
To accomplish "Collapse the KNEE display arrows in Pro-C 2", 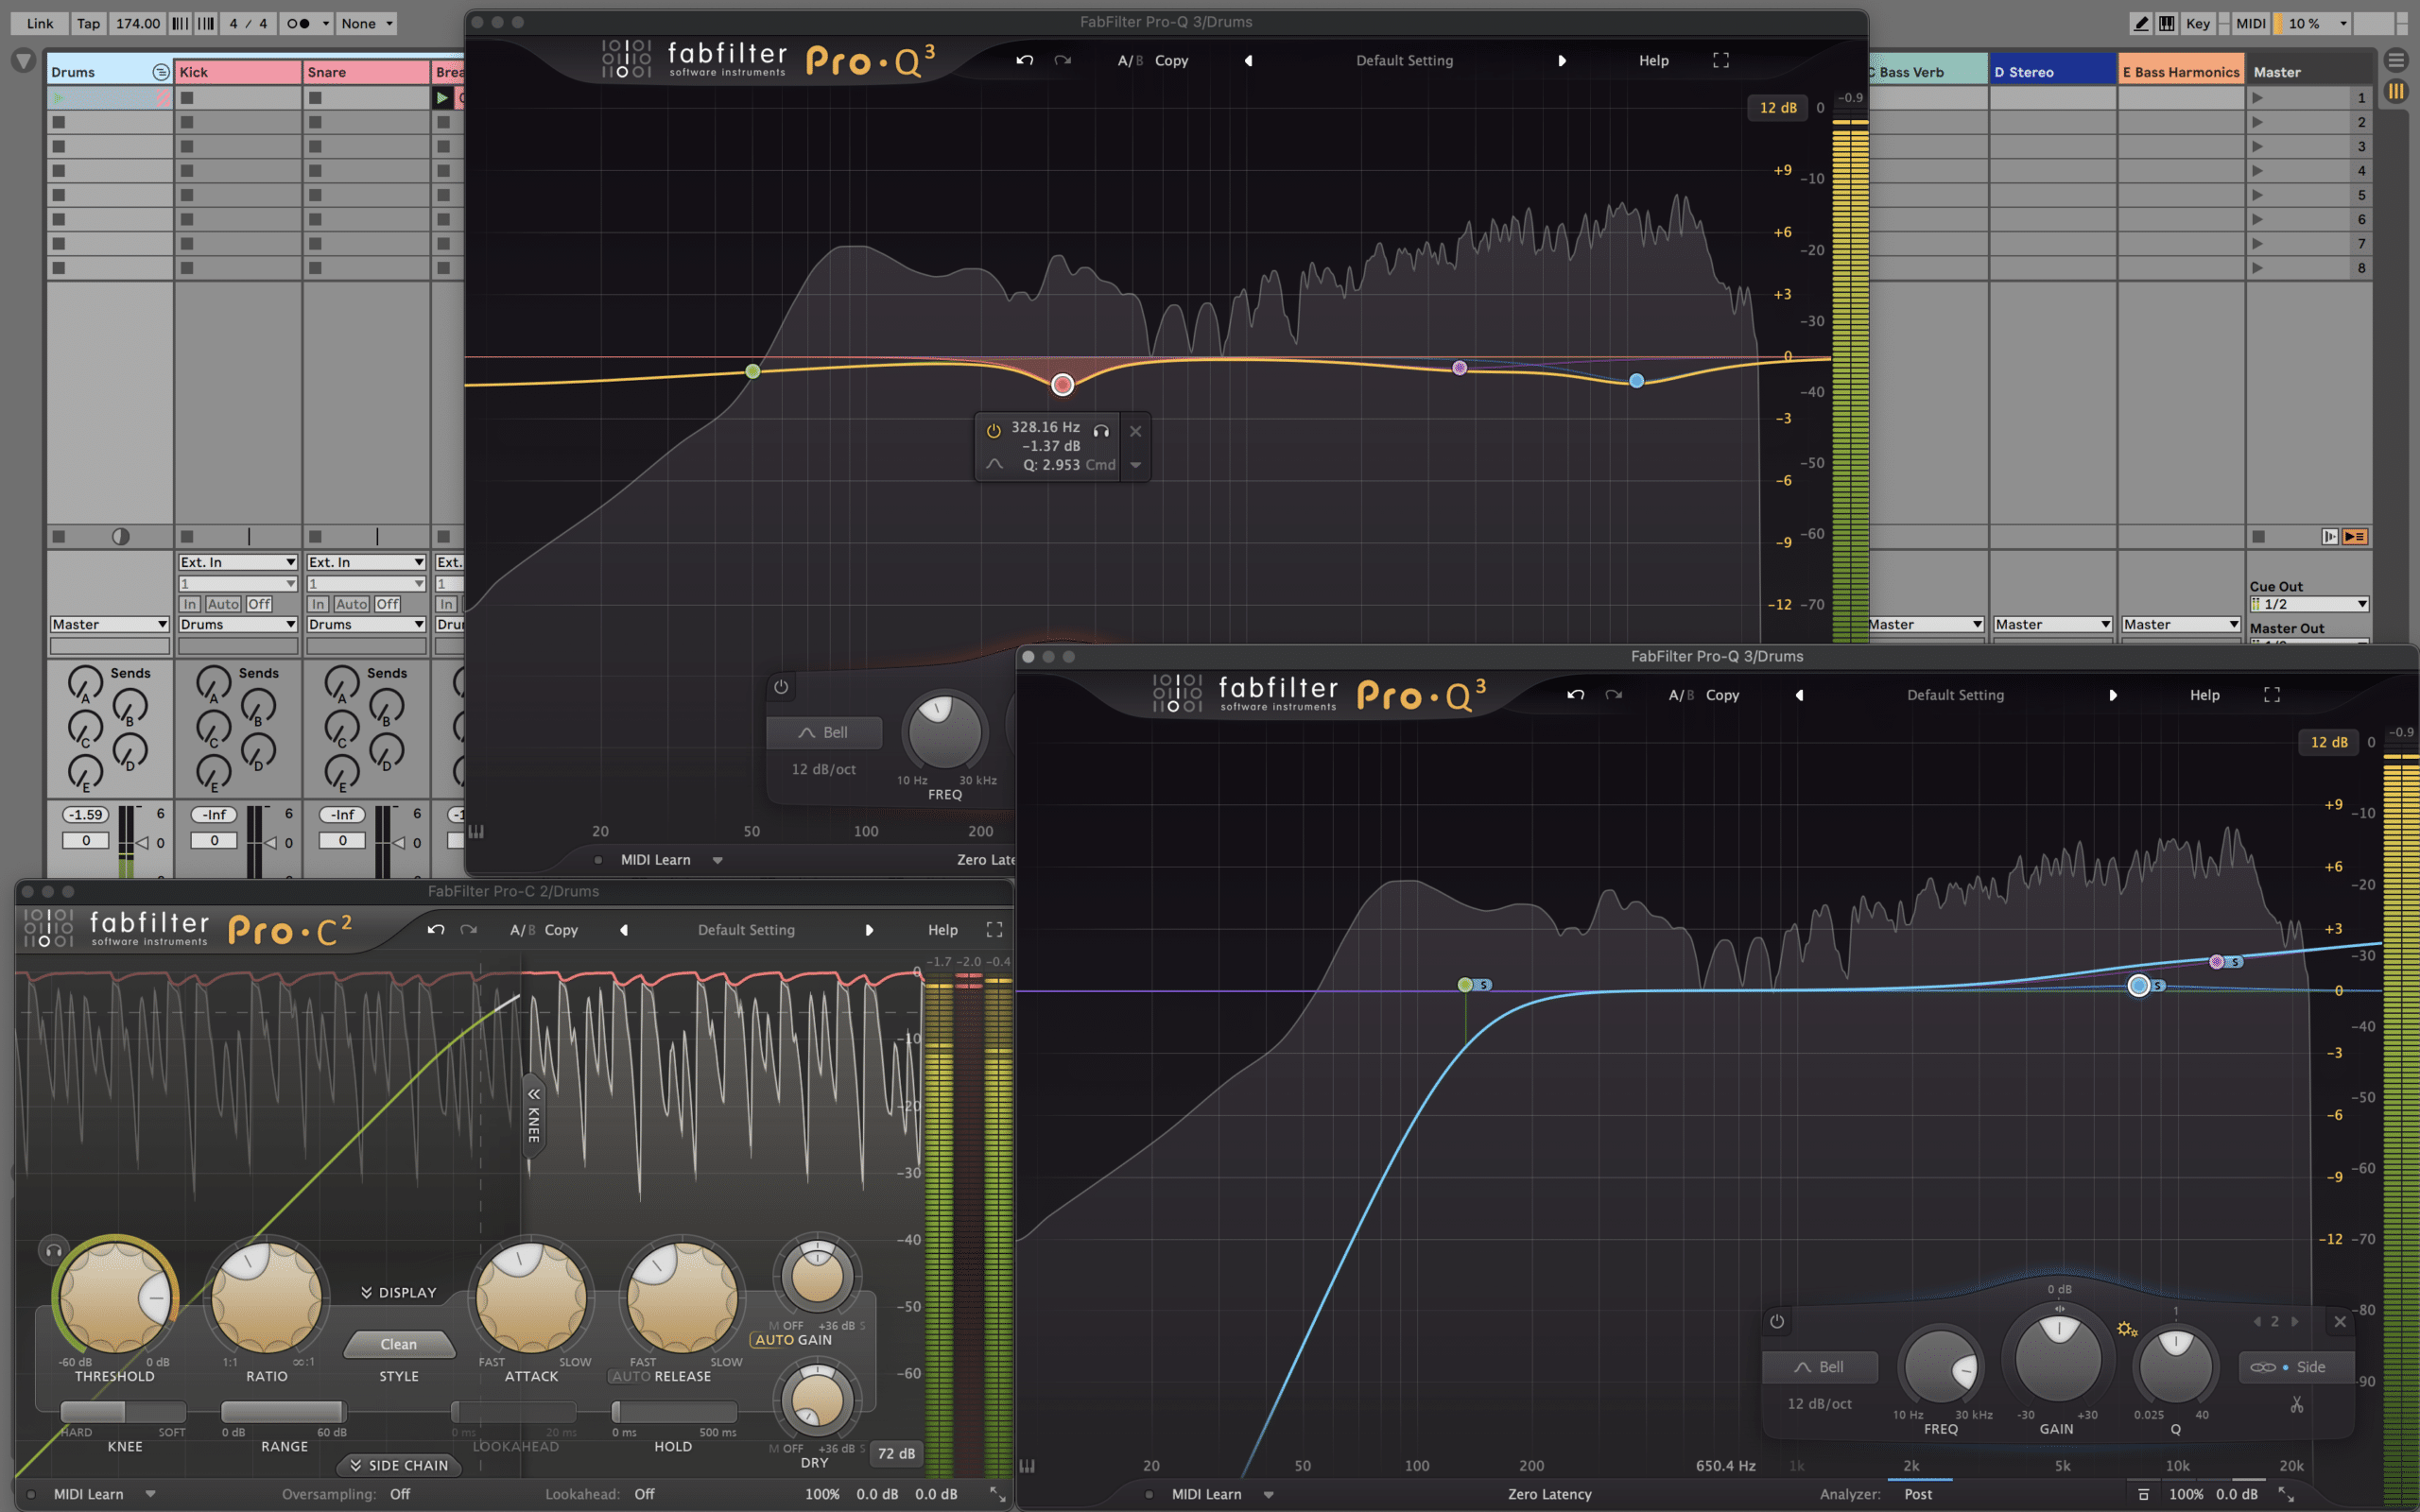I will pyautogui.click(x=534, y=1093).
